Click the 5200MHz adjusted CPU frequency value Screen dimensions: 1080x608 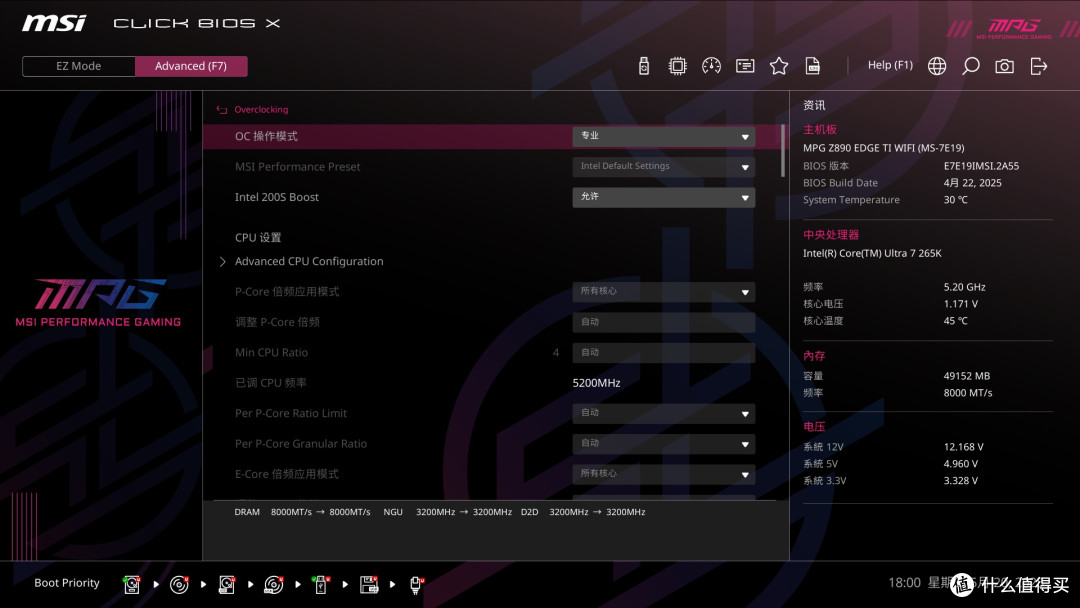596,383
